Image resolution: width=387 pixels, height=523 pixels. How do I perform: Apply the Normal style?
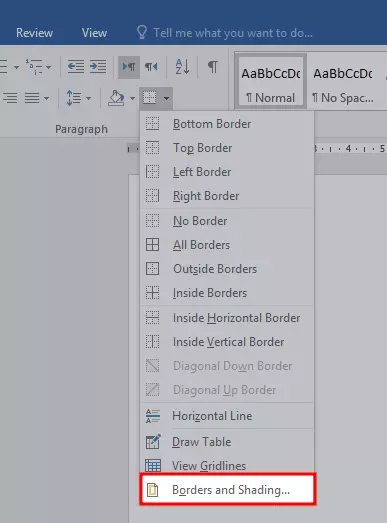coord(271,82)
